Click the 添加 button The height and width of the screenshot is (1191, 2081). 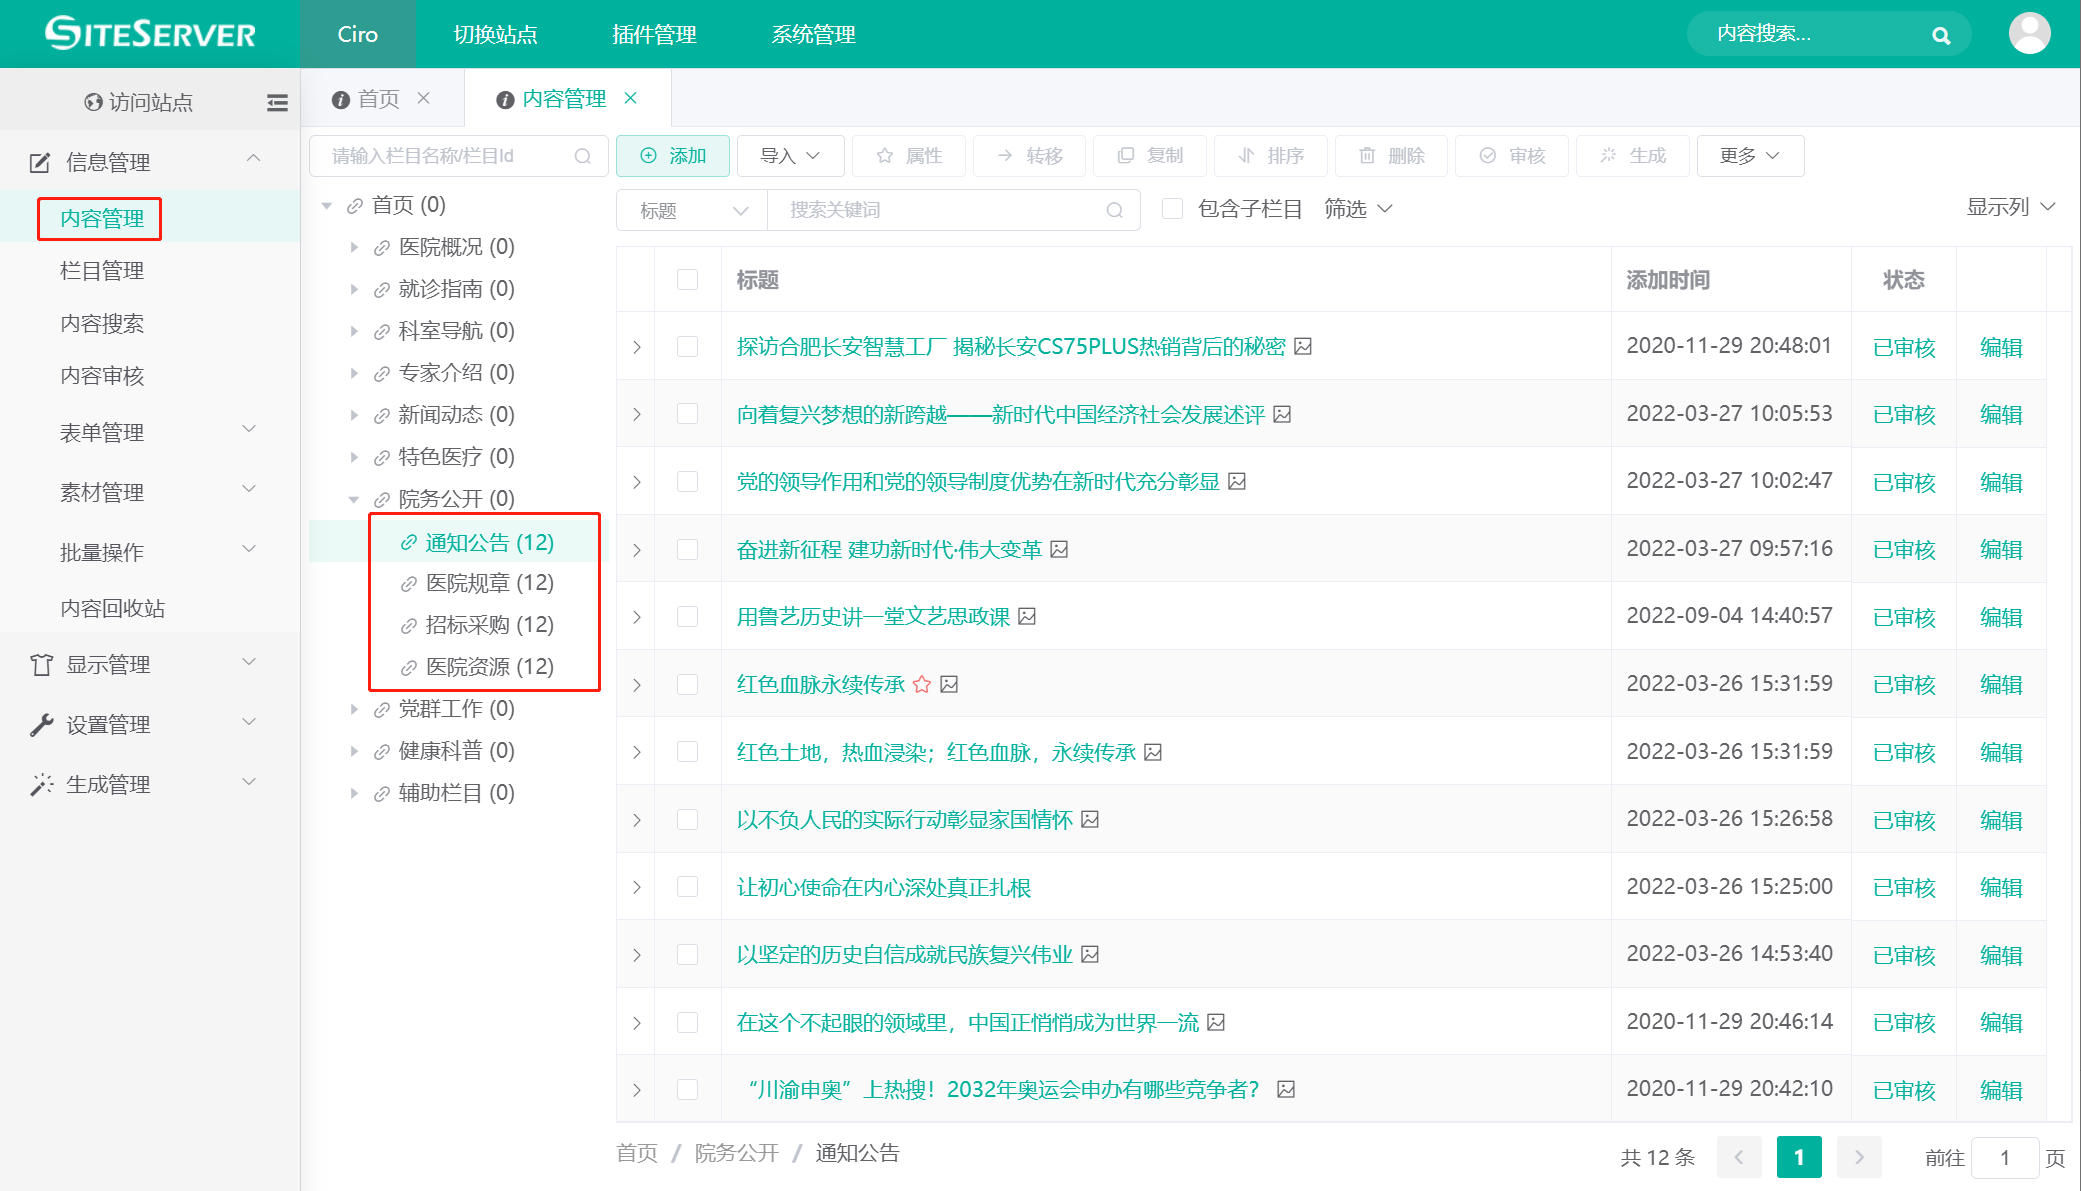(673, 156)
